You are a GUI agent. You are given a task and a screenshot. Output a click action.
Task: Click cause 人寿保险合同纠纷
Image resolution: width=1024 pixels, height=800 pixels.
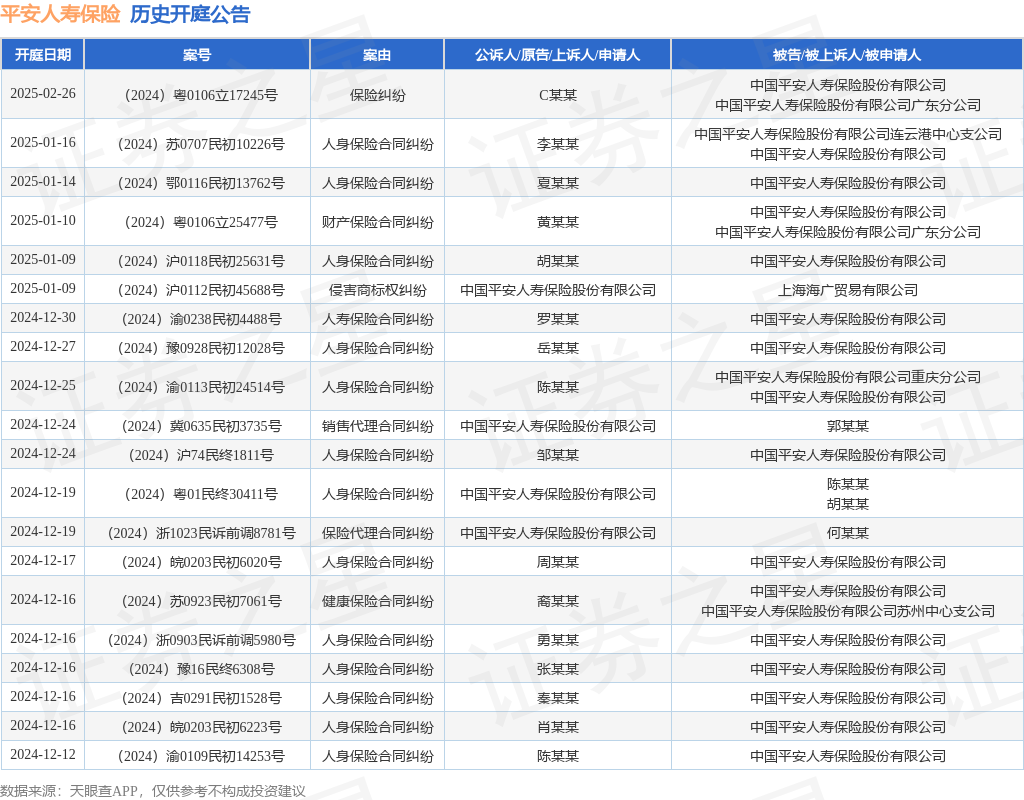click(377, 319)
